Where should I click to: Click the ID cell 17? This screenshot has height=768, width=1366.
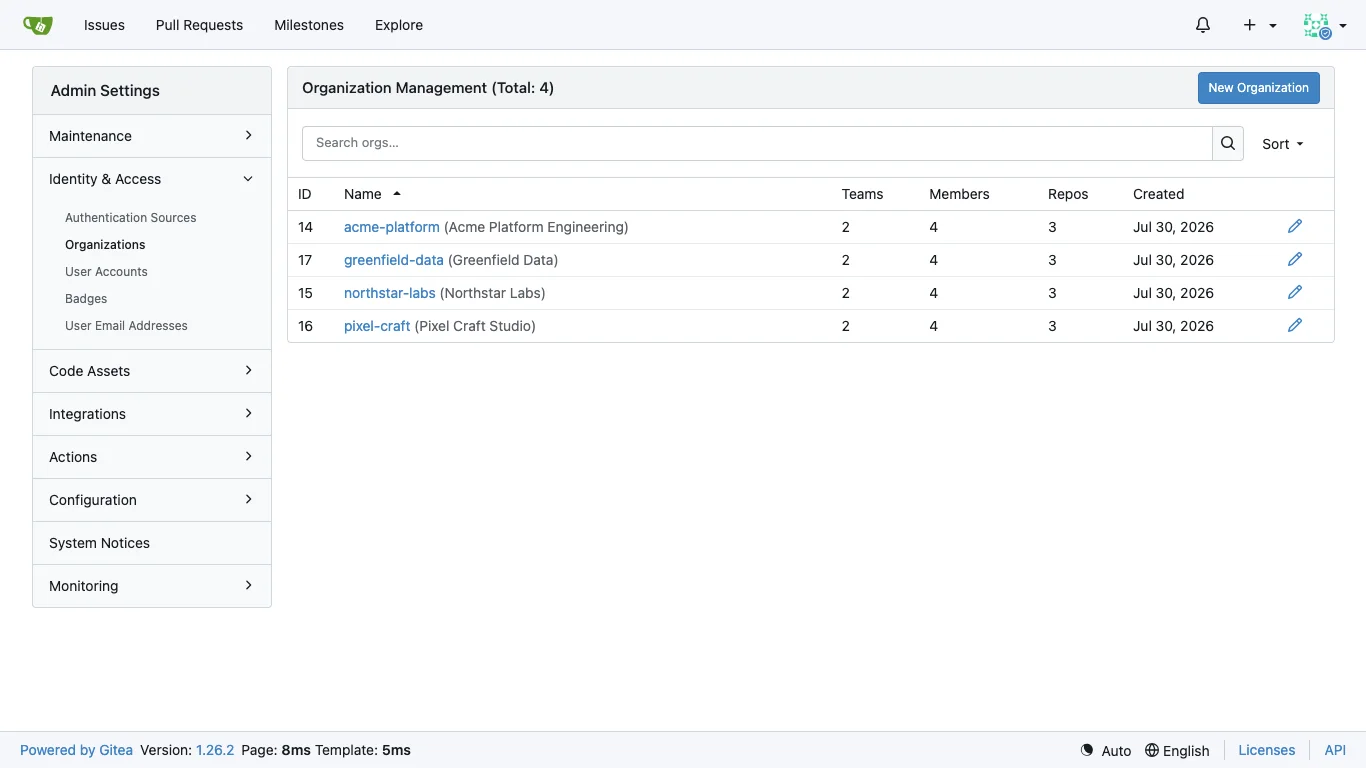pyautogui.click(x=306, y=260)
